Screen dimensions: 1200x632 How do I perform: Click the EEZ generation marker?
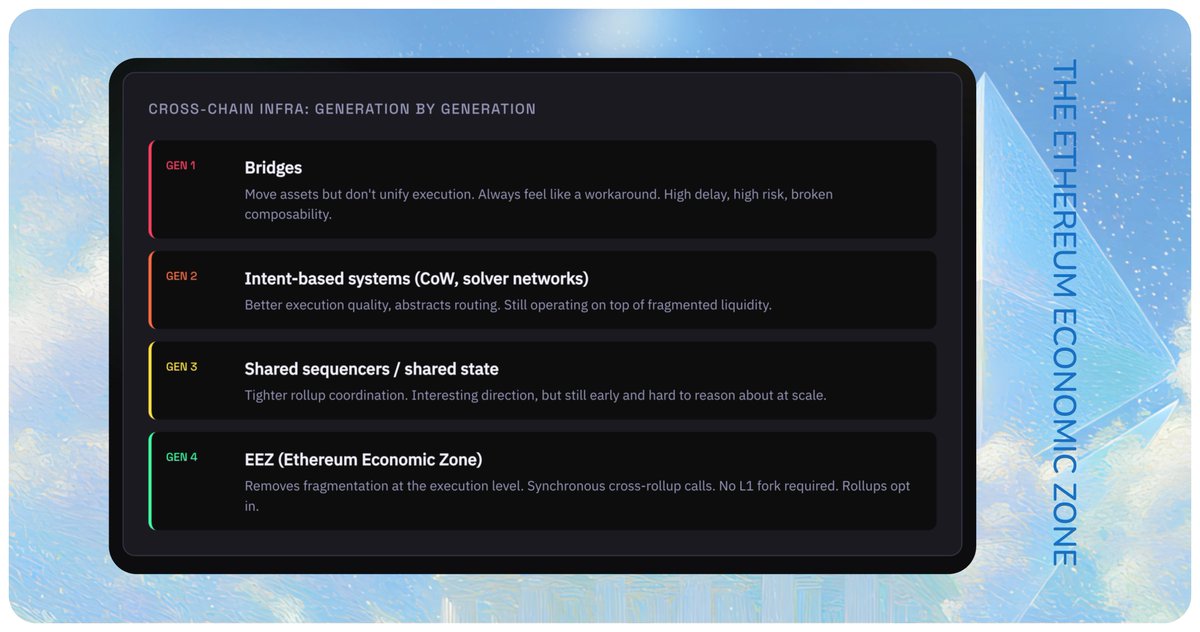pyautogui.click(x=180, y=456)
